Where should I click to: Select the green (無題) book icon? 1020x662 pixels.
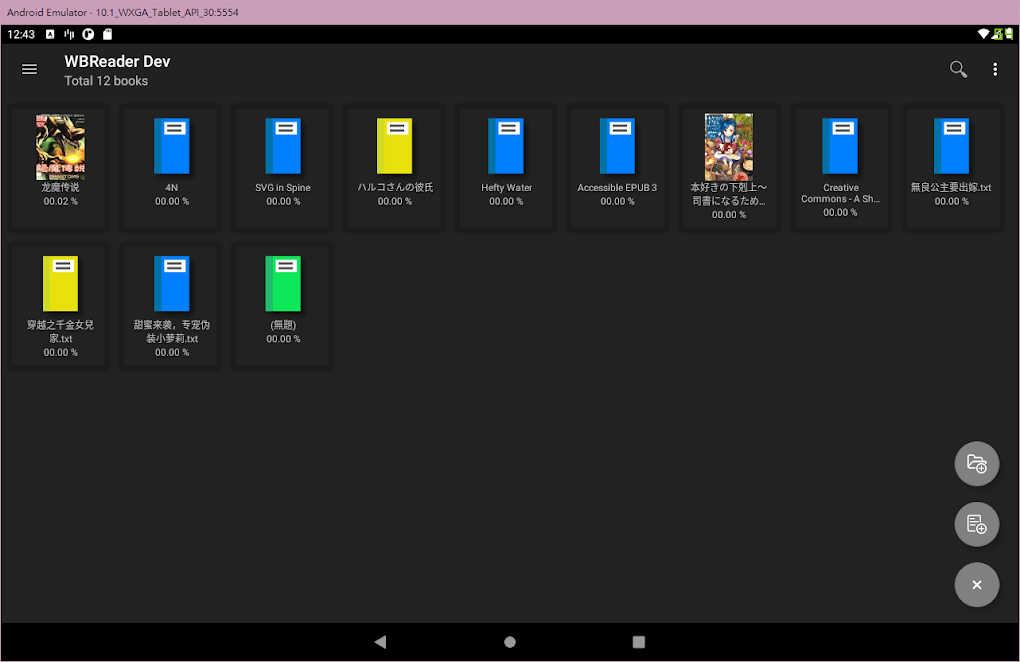point(283,284)
